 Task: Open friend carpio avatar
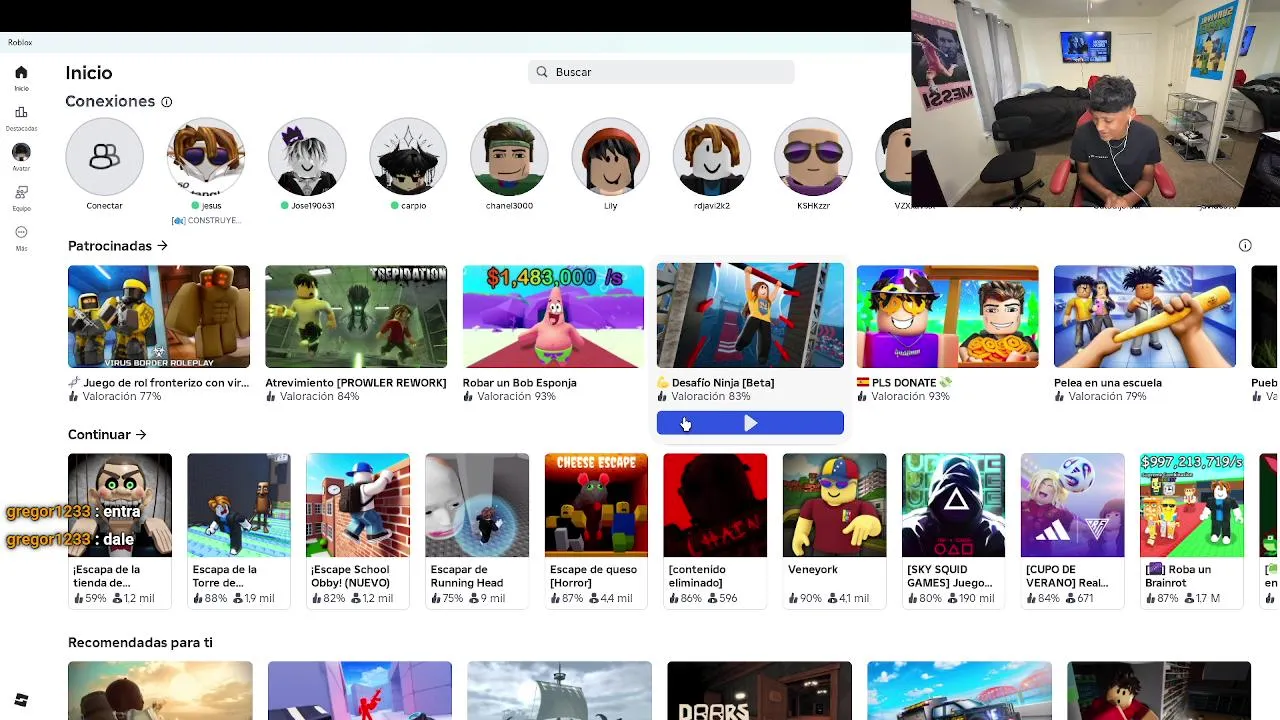pos(408,157)
